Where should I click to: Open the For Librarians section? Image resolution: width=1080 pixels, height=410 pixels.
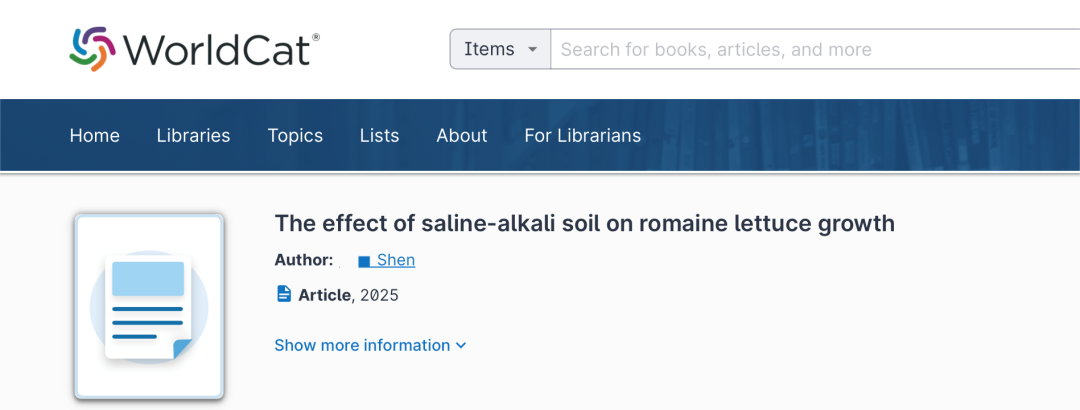click(x=583, y=136)
